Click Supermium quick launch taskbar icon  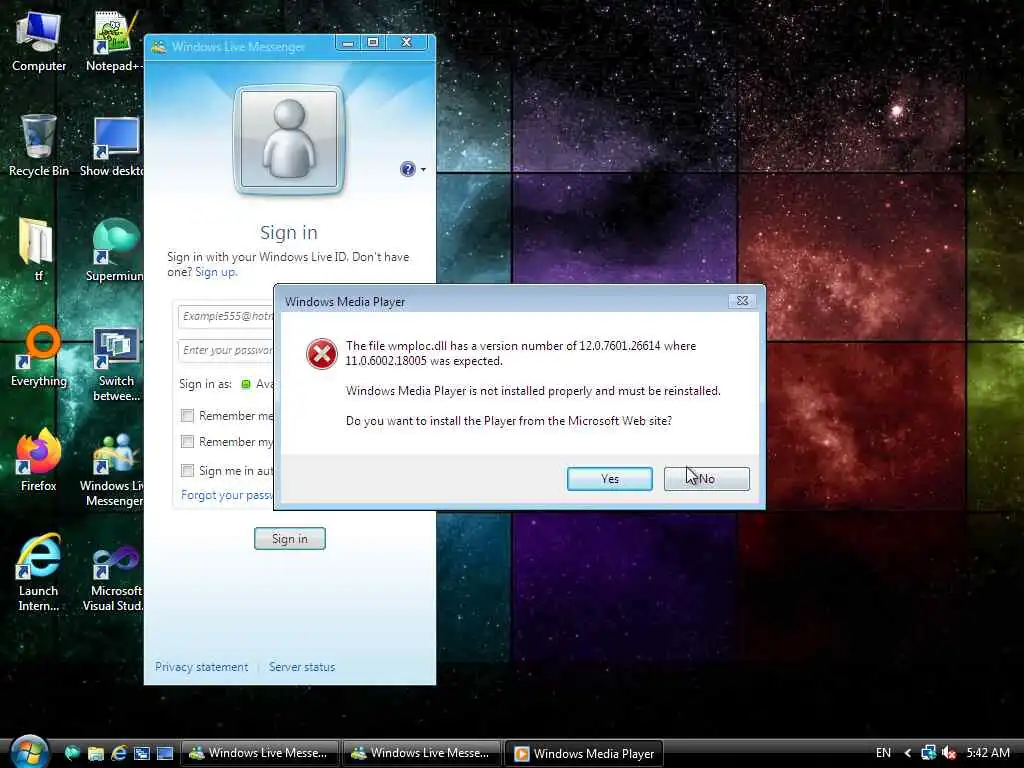click(x=72, y=753)
